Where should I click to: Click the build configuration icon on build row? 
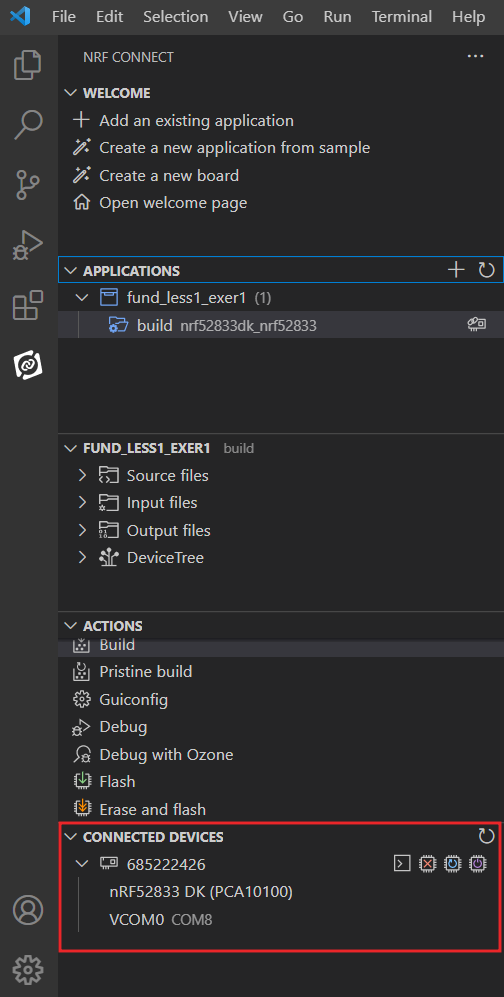click(477, 325)
